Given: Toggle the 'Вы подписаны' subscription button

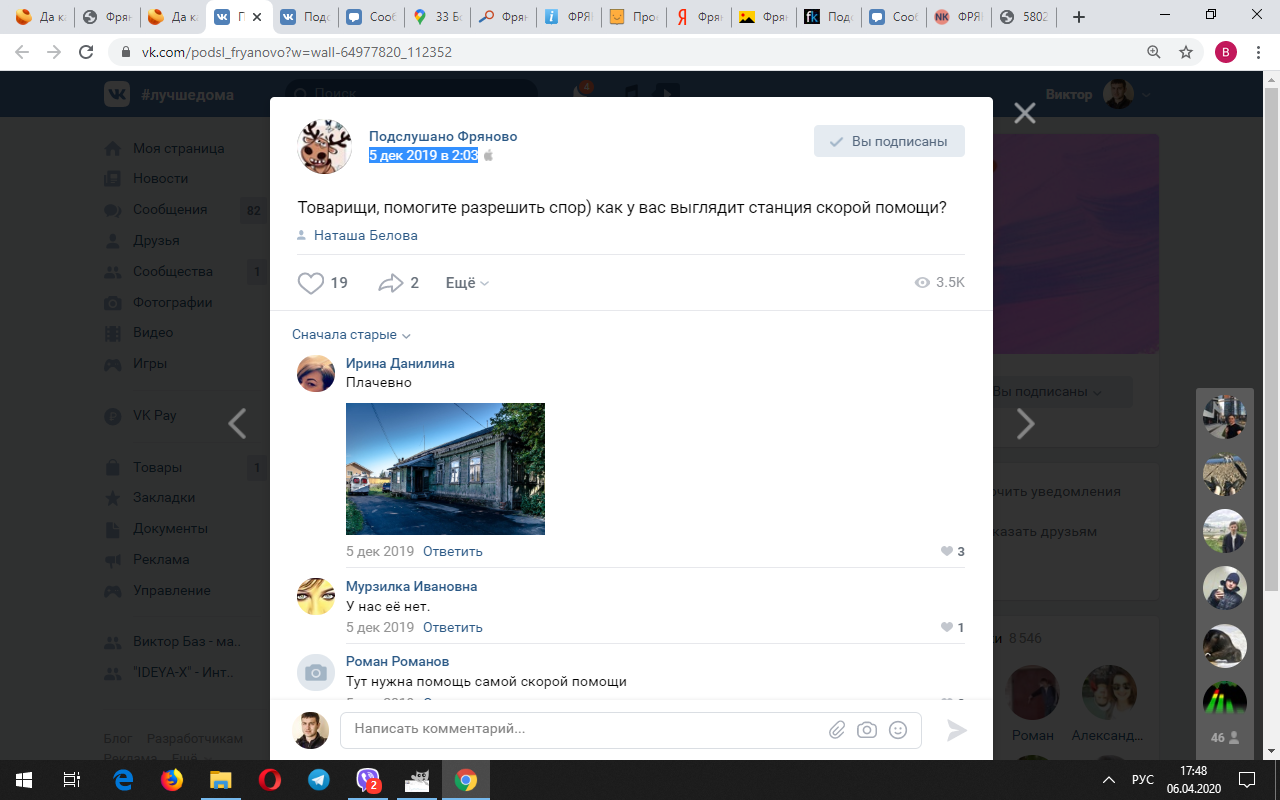Looking at the screenshot, I should 888,142.
